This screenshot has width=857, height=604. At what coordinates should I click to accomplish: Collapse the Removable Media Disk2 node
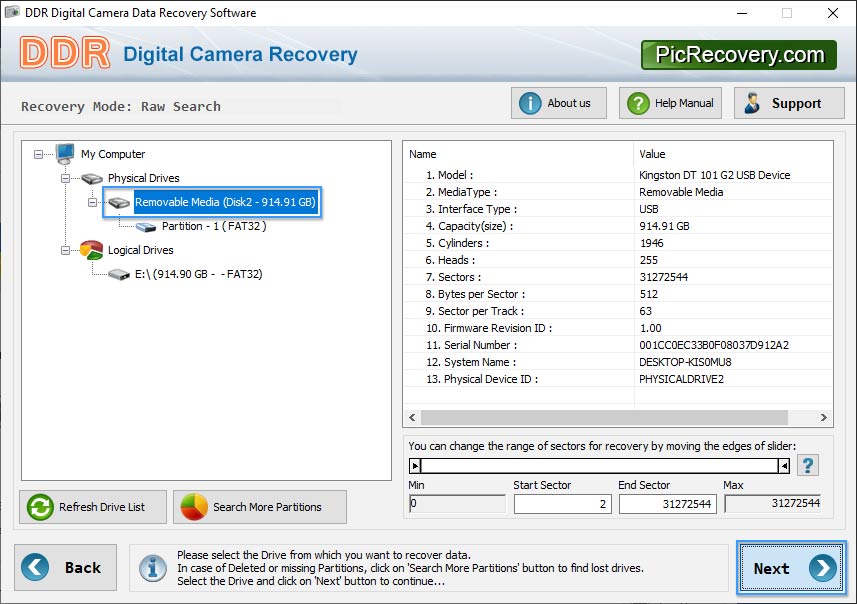pyautogui.click(x=92, y=202)
